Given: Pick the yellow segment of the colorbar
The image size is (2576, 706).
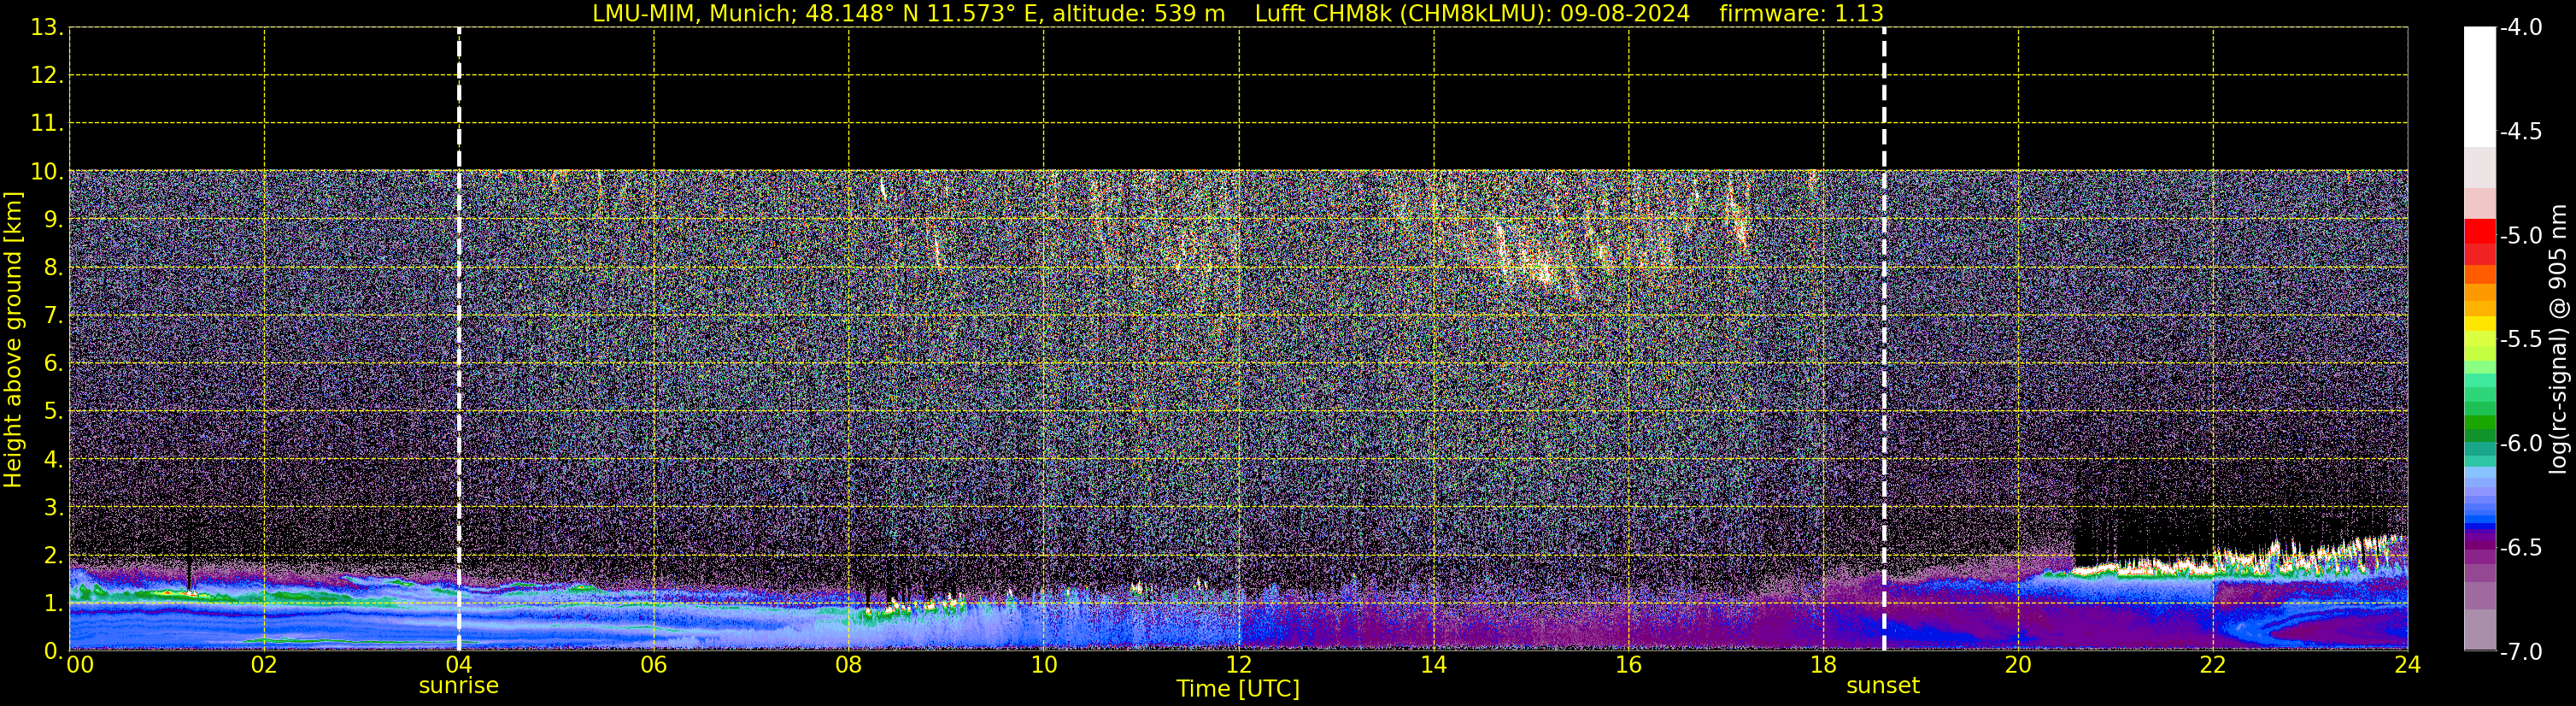Looking at the screenshot, I should click(x=2479, y=324).
